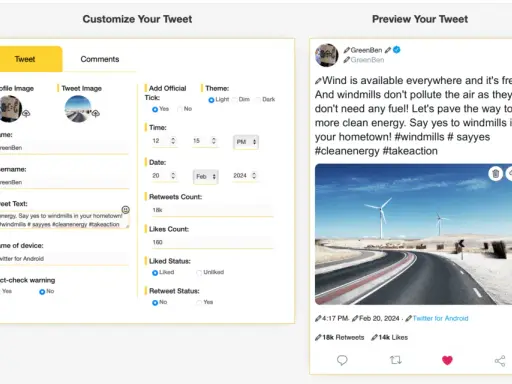This screenshot has height=384, width=512.
Task: Choose the Dim theme
Action: 235,100
